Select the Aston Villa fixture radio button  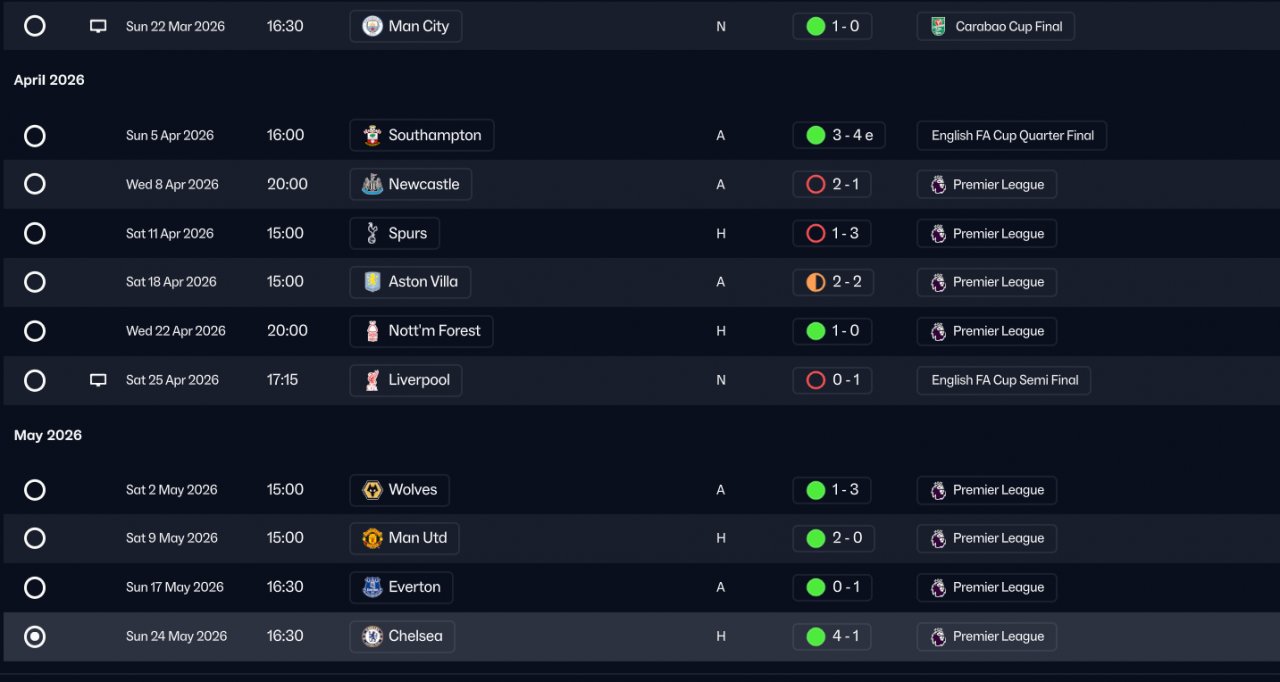[x=35, y=282]
